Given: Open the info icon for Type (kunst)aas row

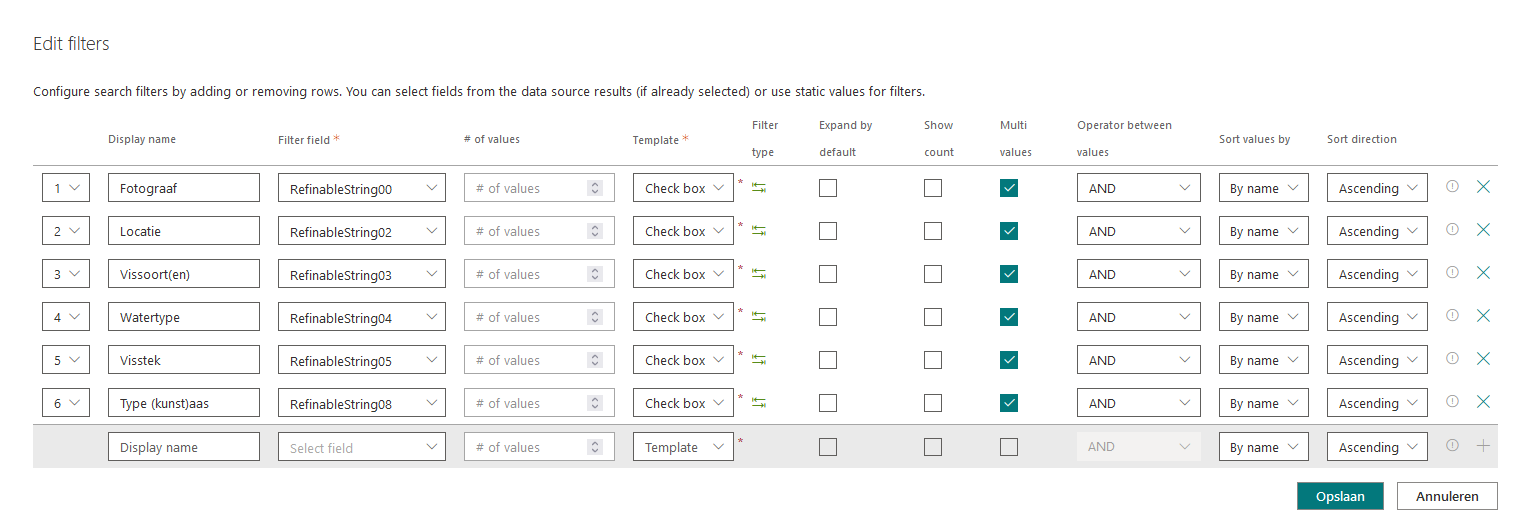Looking at the screenshot, I should [1452, 401].
